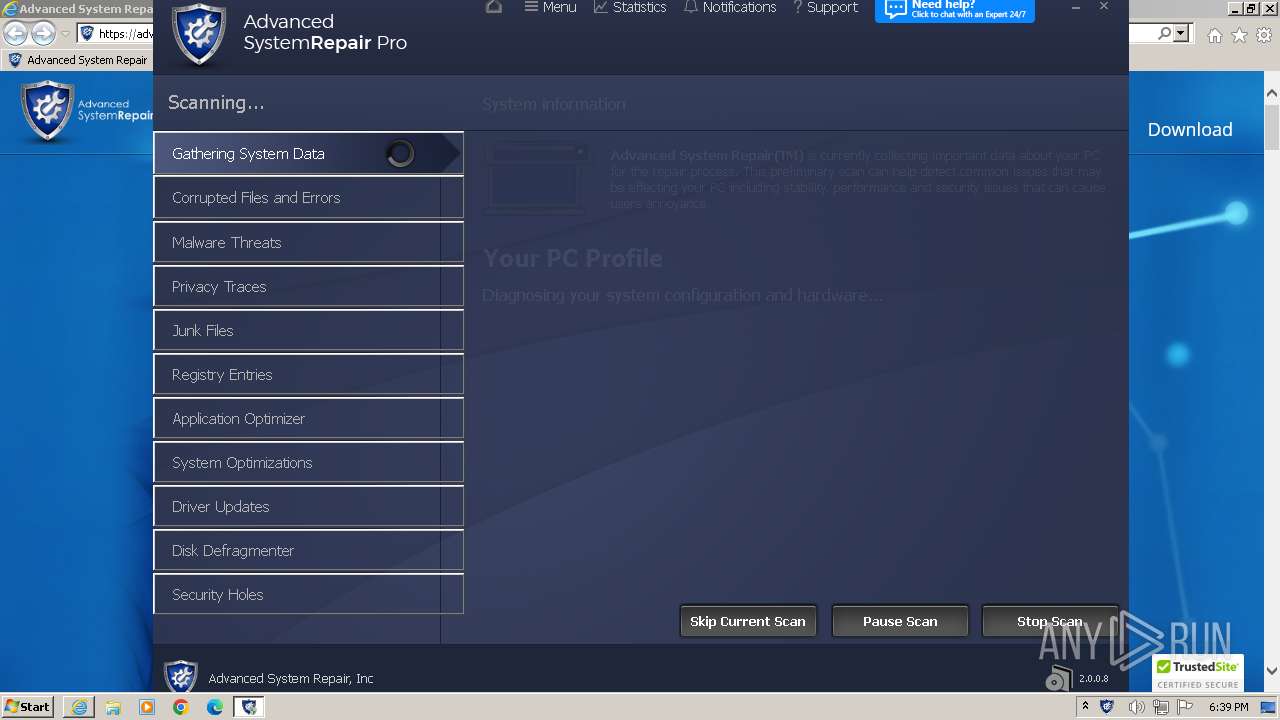Click the browser Forward button
Screen dimensions: 1280x720
click(43, 33)
